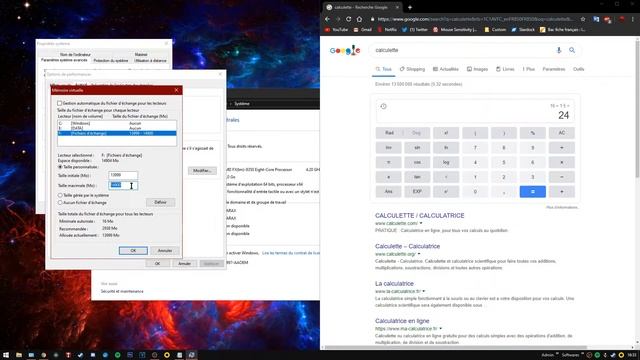640x360 pixels.
Task: Open the Custom bookmark folder
Action: pyautogui.click(x=495, y=30)
